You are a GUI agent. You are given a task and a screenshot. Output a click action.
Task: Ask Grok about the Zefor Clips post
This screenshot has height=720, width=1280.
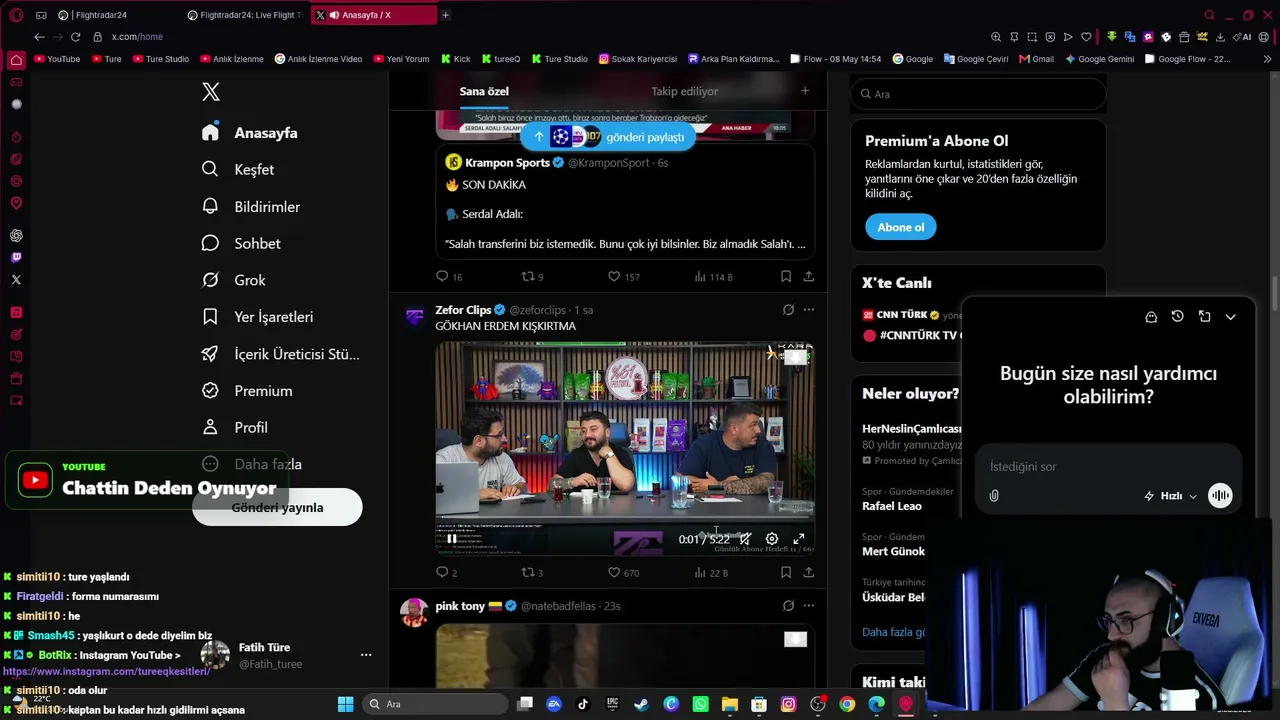click(x=788, y=310)
